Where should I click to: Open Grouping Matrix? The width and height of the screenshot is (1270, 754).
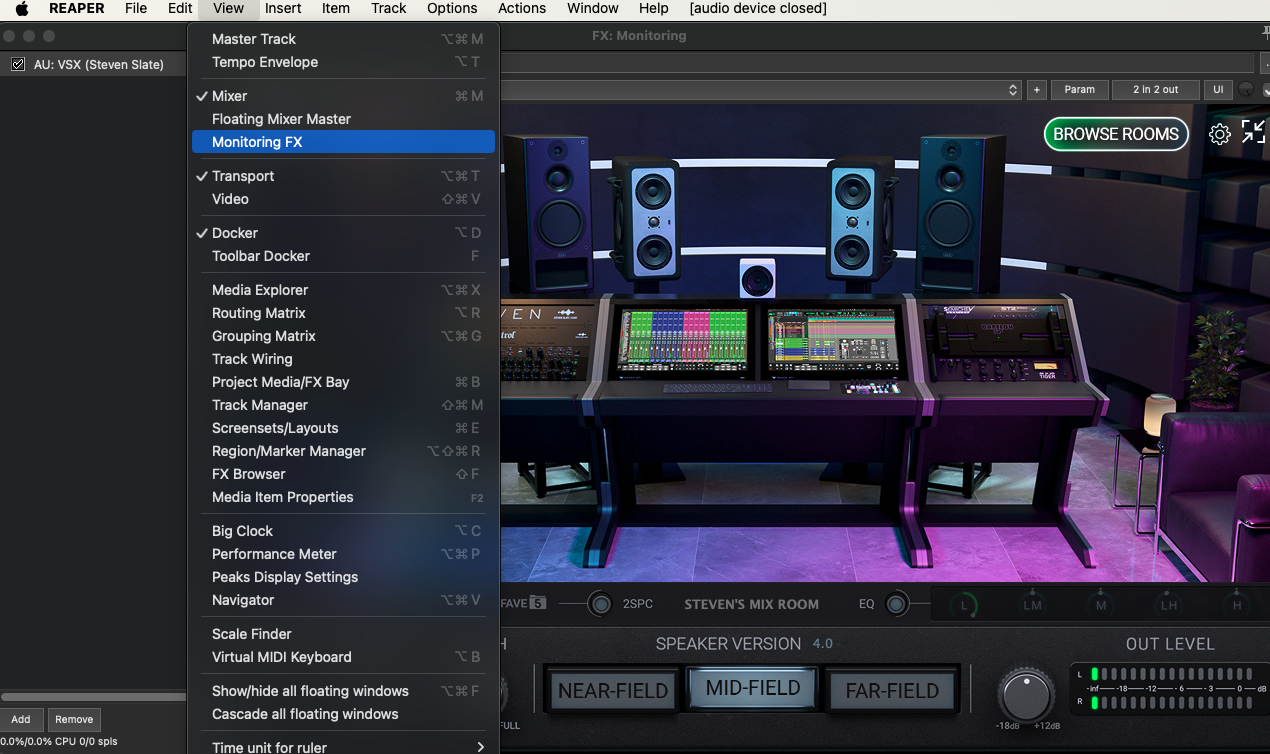pyautogui.click(x=343, y=336)
